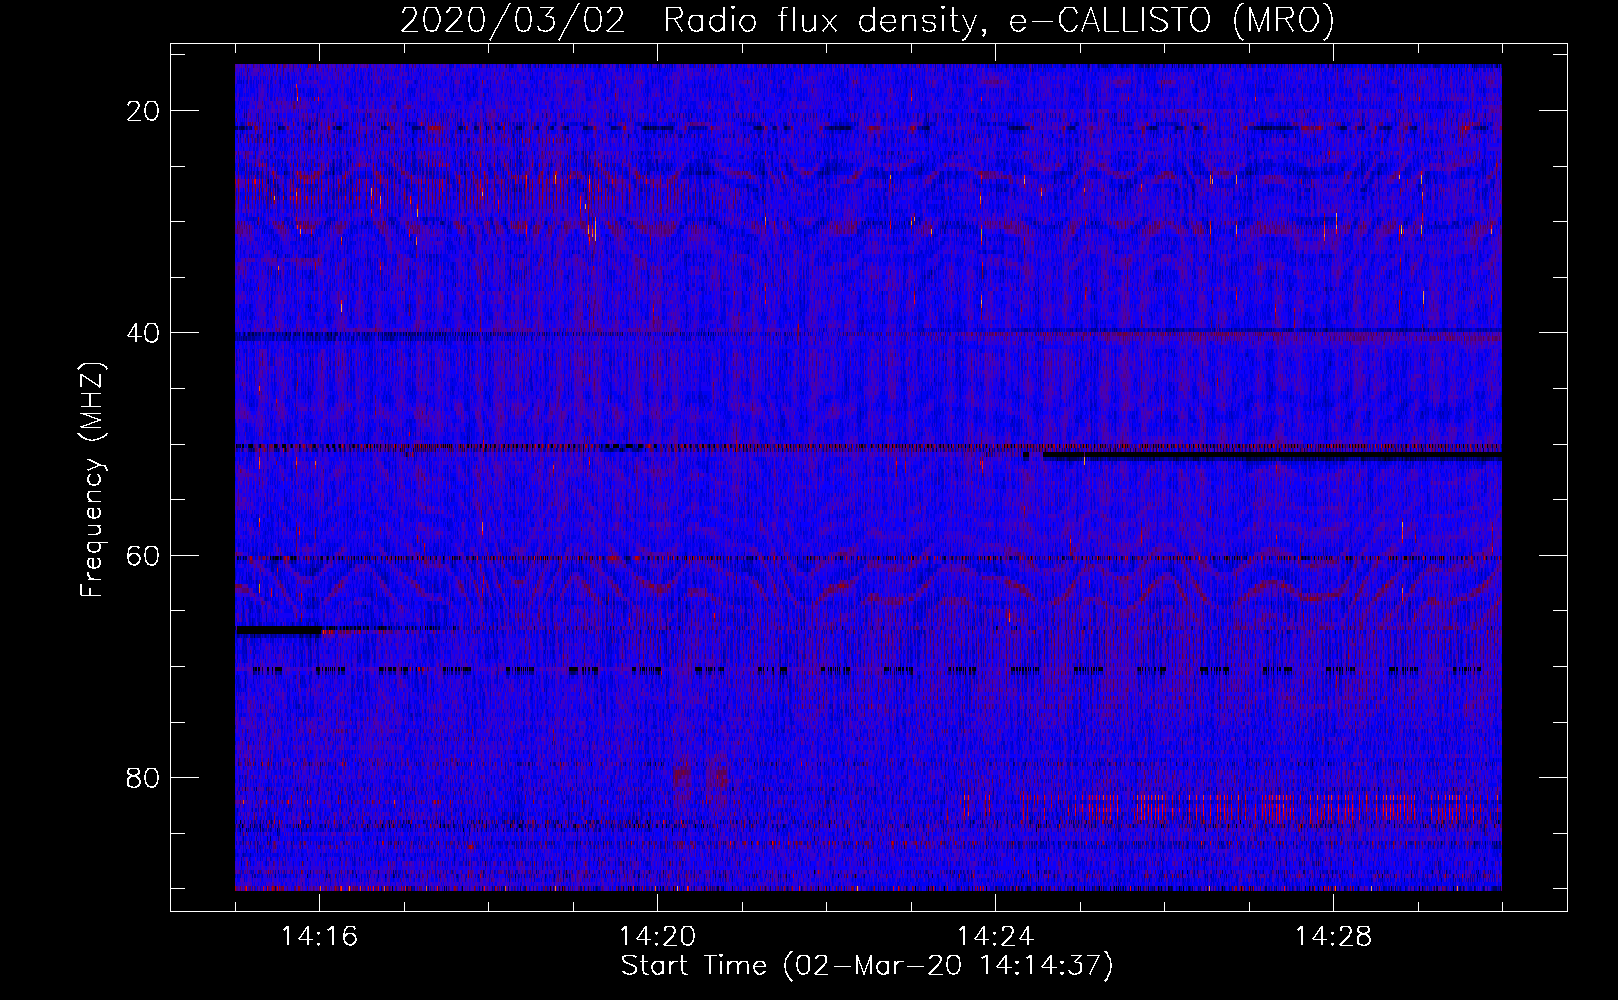Click the short black band near 67 MHz

click(x=279, y=630)
